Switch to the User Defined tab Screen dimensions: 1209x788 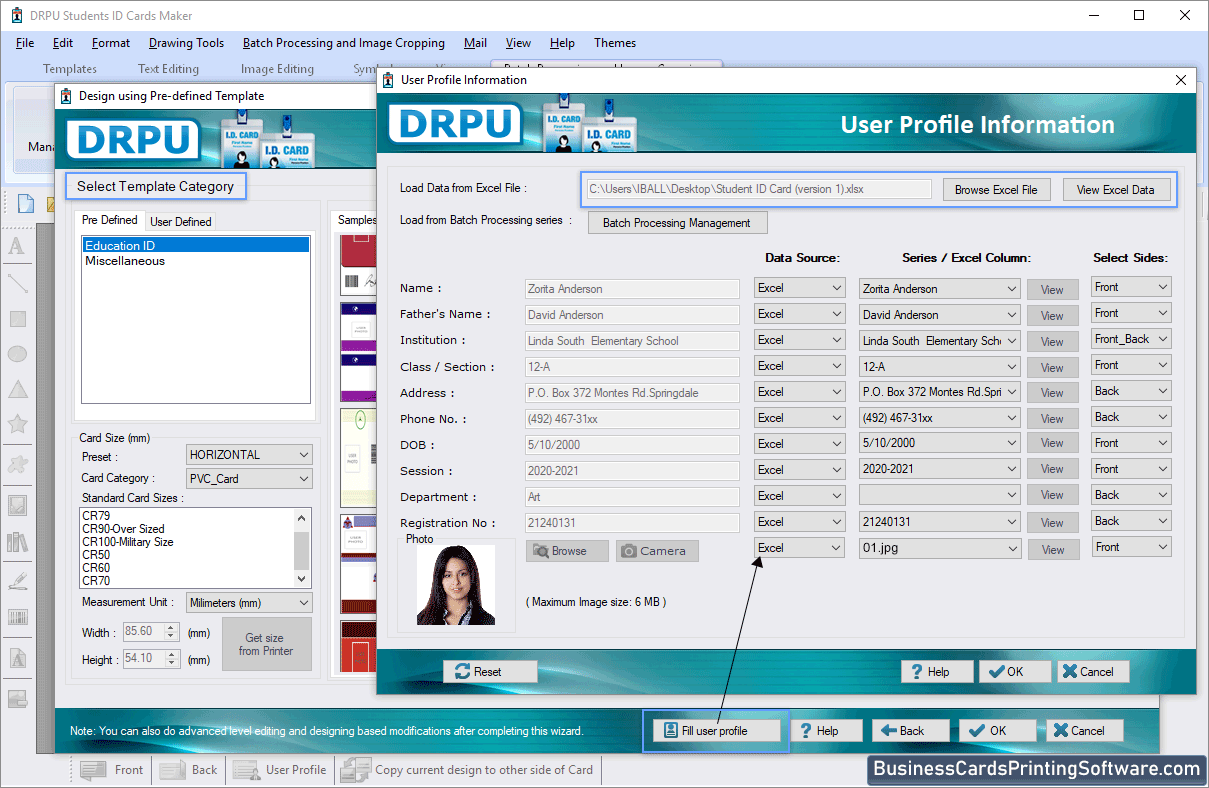coord(181,222)
